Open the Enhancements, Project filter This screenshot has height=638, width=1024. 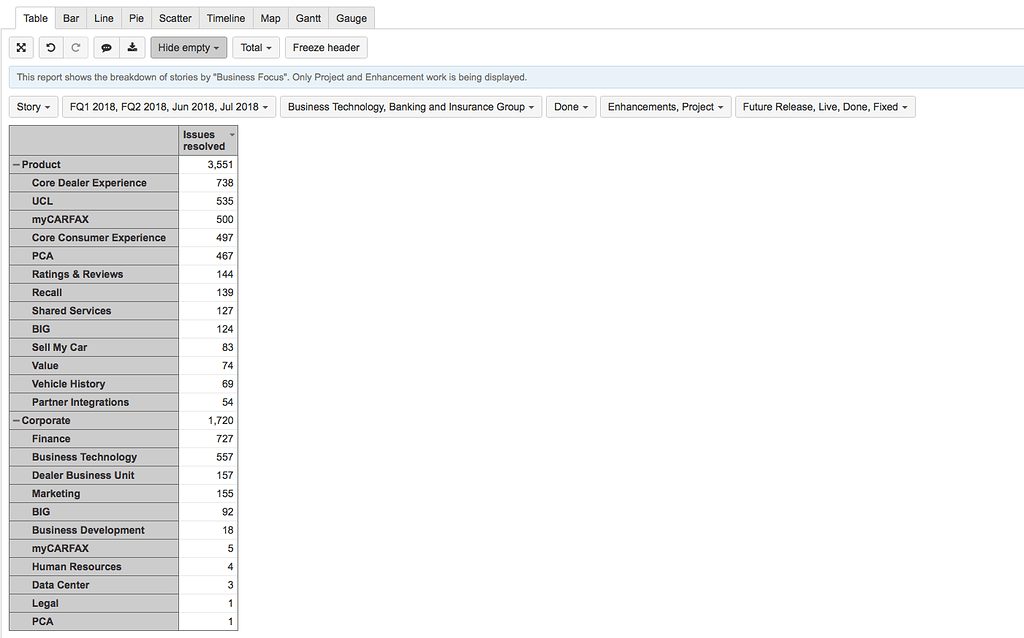(665, 106)
